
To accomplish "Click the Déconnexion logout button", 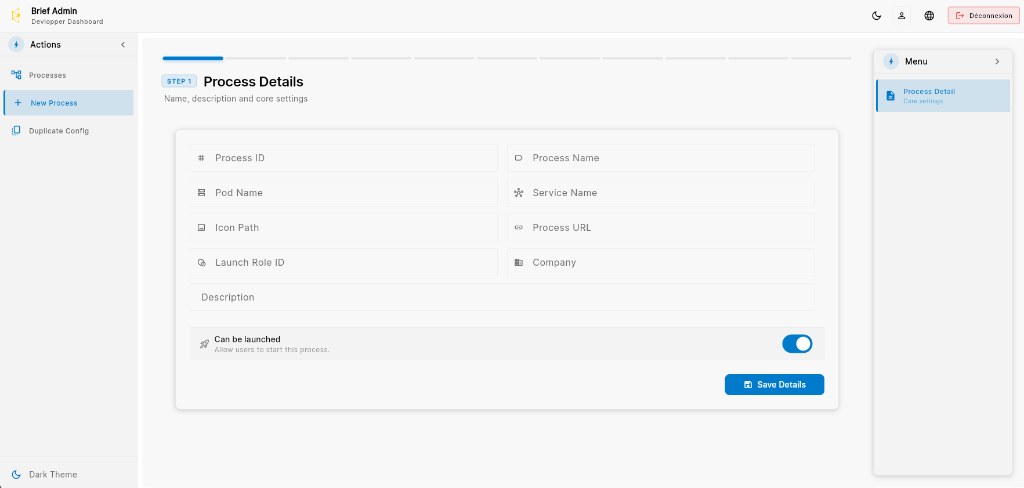I will [x=984, y=16].
